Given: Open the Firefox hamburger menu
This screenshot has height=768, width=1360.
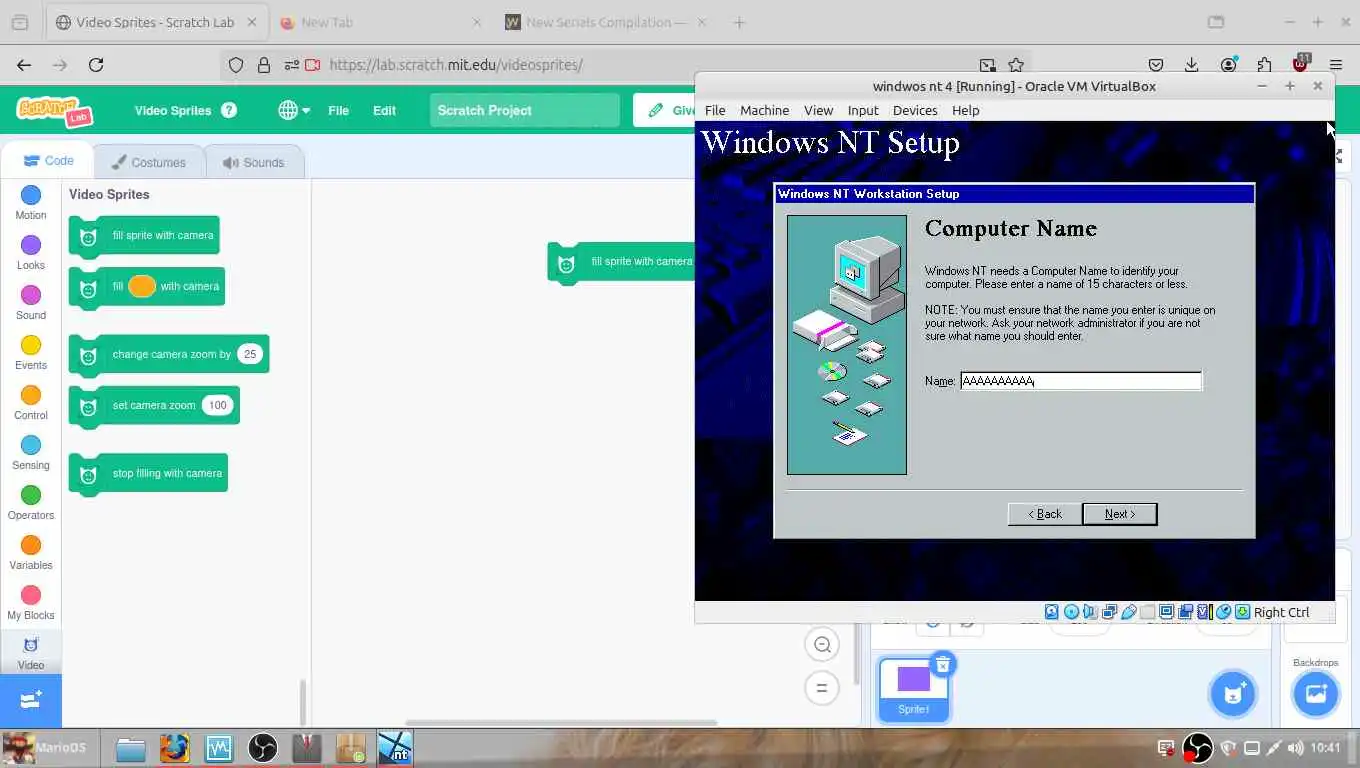Looking at the screenshot, I should [x=1335, y=65].
